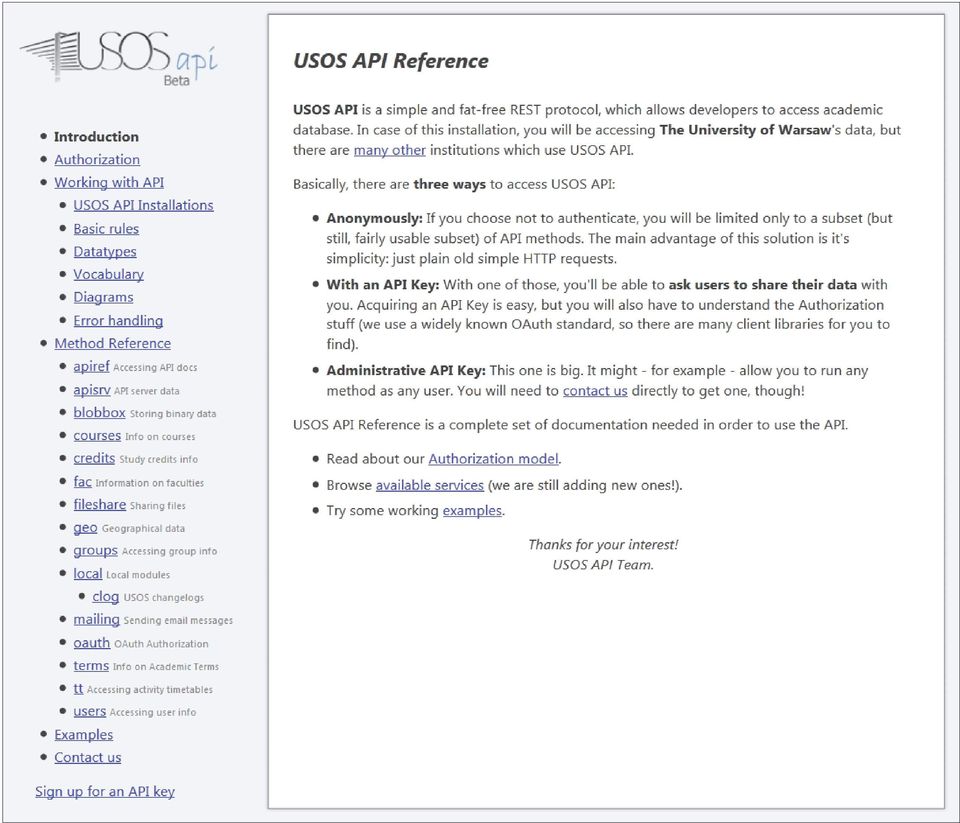The height and width of the screenshot is (823, 960).
Task: Click 'The University of Warsaw' bold text
Action: point(745,130)
